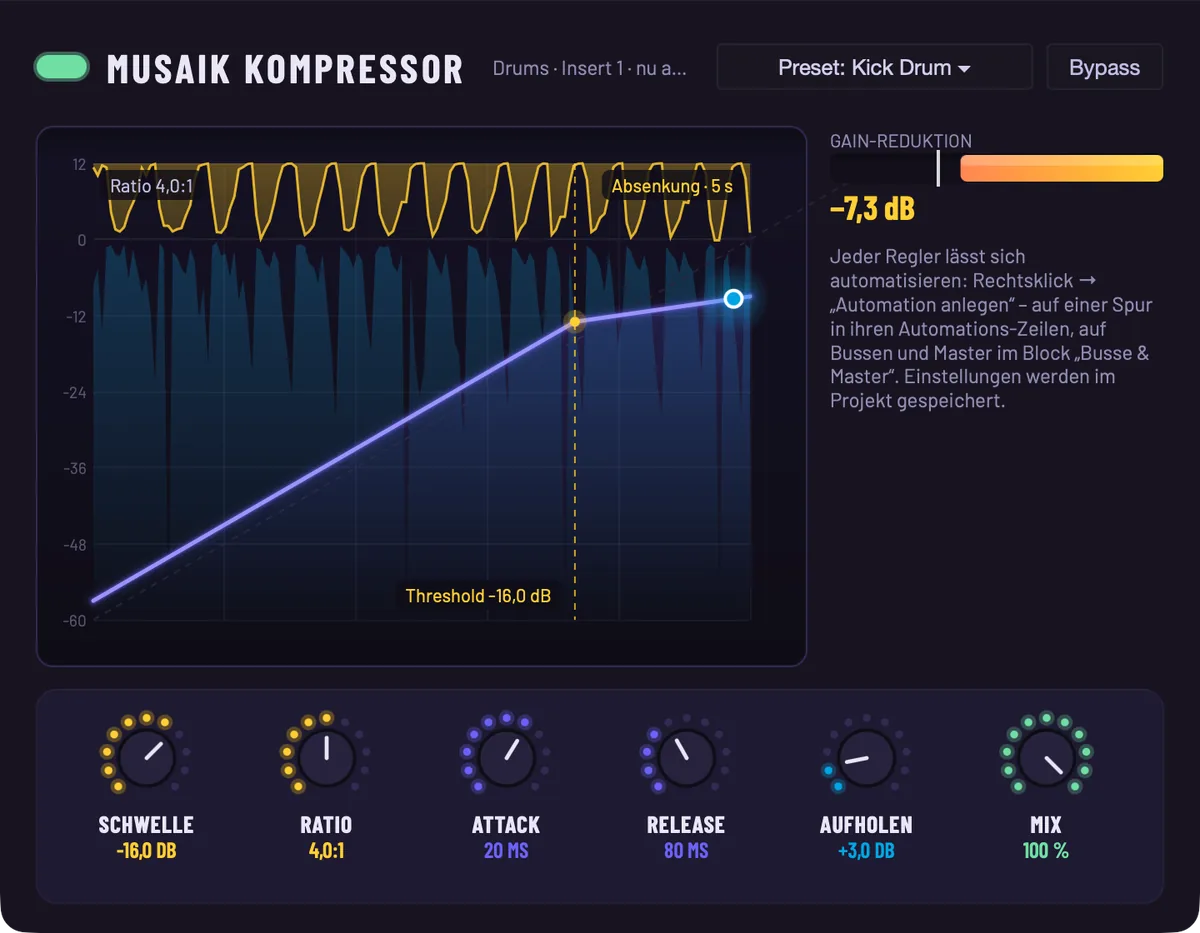Click the automation help paragraph text
The width and height of the screenshot is (1200, 933).
pos(990,329)
